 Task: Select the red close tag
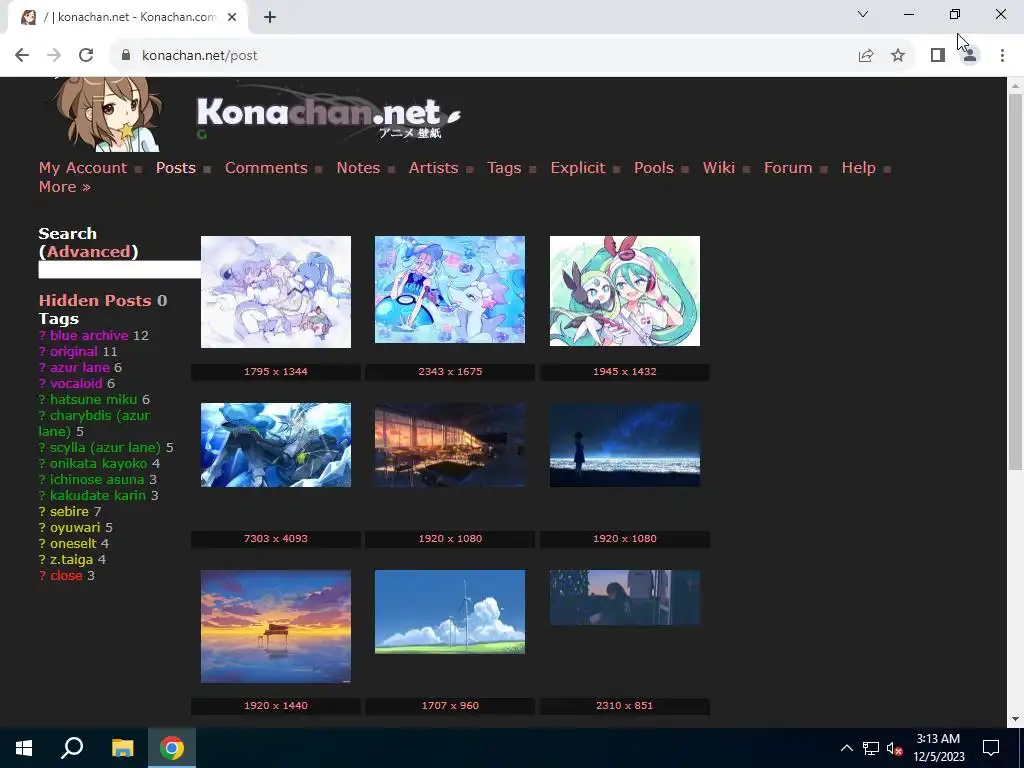[66, 575]
